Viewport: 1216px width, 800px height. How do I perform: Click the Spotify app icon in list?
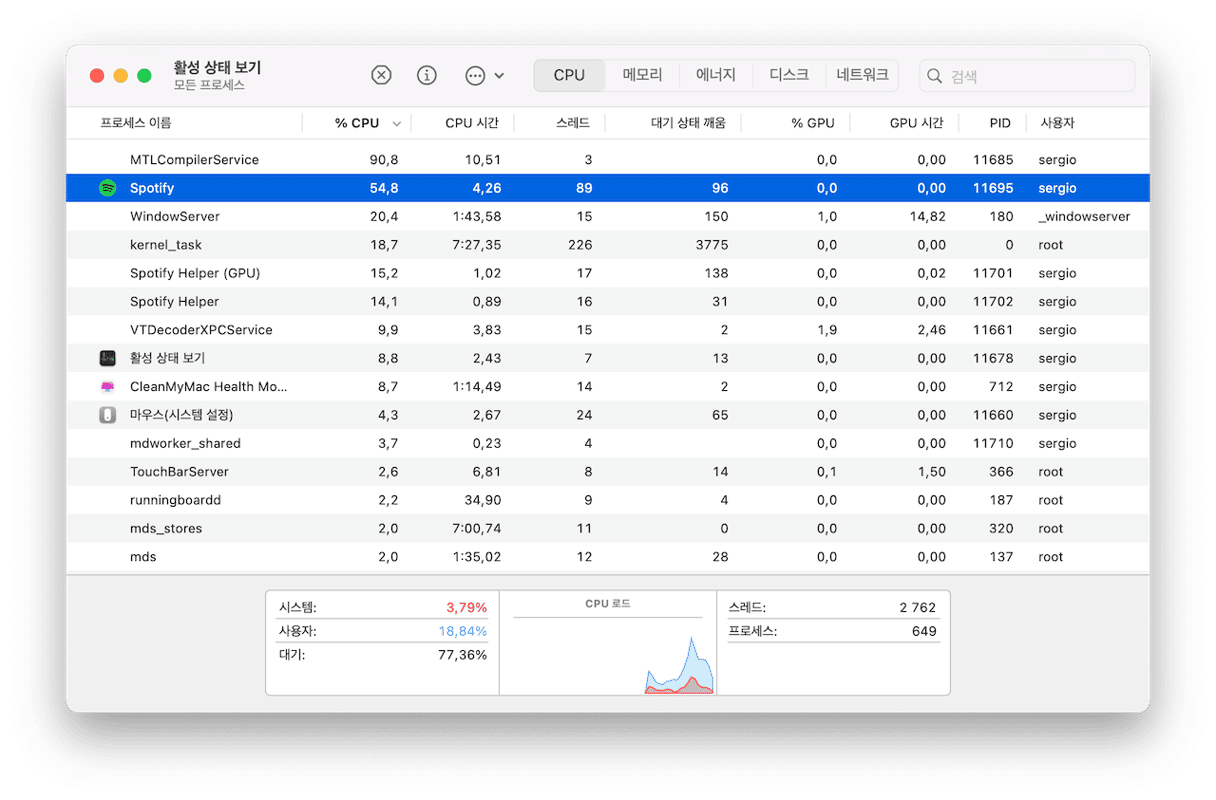click(108, 188)
